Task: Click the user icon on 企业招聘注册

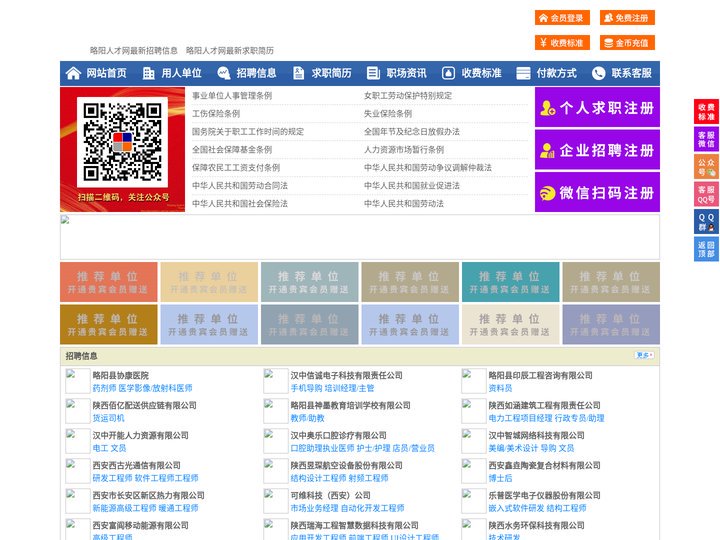Action: 547,150
